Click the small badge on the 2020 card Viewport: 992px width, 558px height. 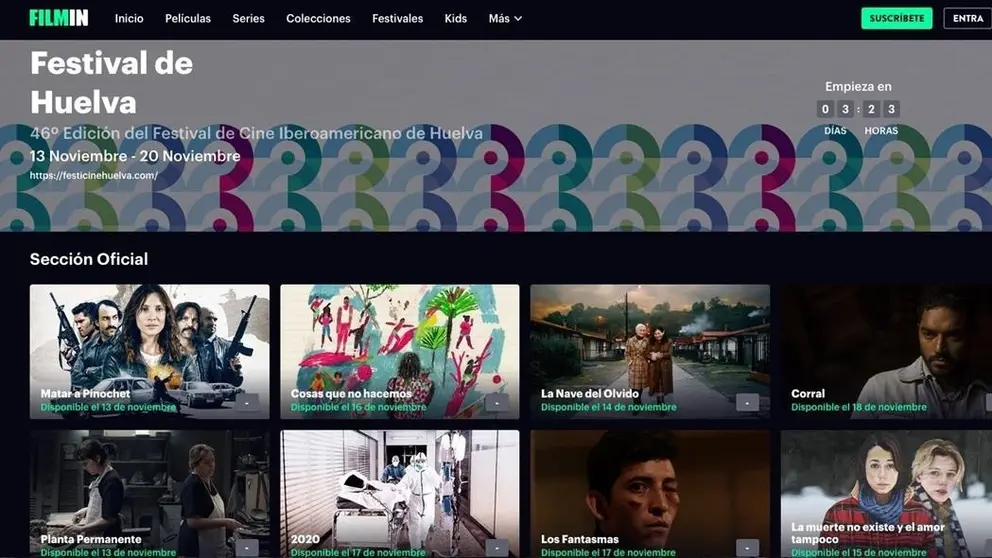click(x=497, y=548)
